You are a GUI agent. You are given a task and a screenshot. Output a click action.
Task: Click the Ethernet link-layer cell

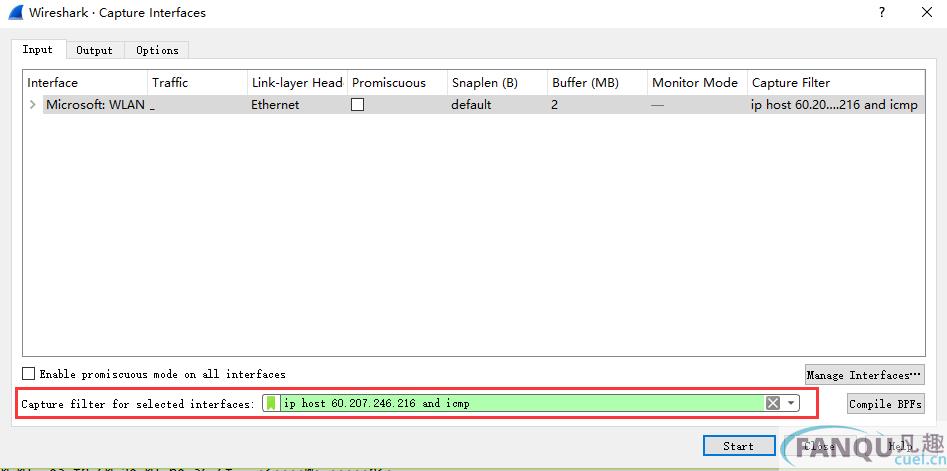[x=275, y=104]
